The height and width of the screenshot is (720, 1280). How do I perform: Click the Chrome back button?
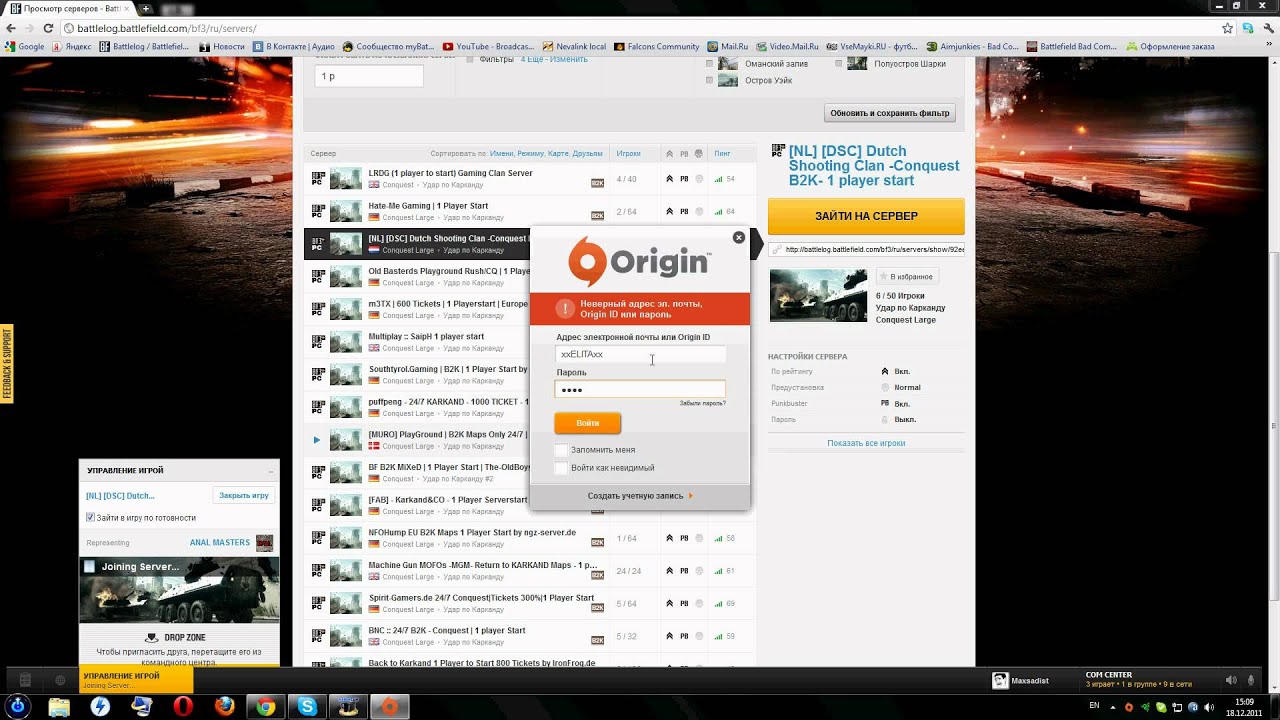[10, 28]
